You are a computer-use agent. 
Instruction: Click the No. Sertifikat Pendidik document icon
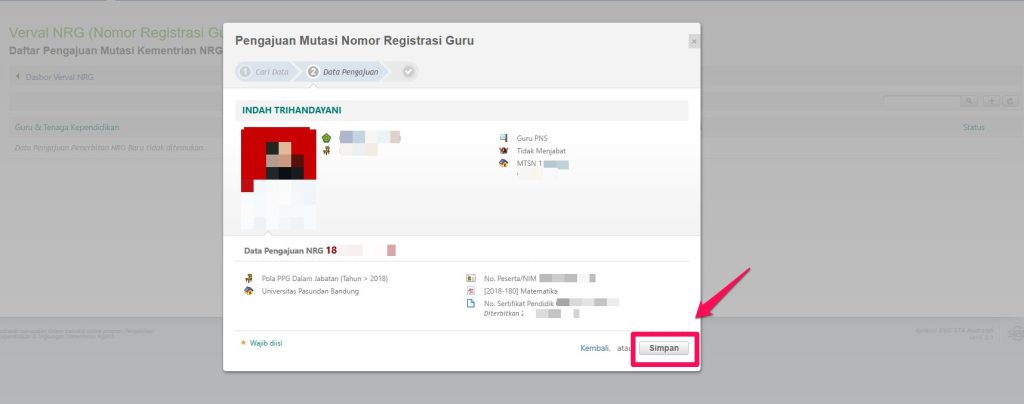point(471,304)
